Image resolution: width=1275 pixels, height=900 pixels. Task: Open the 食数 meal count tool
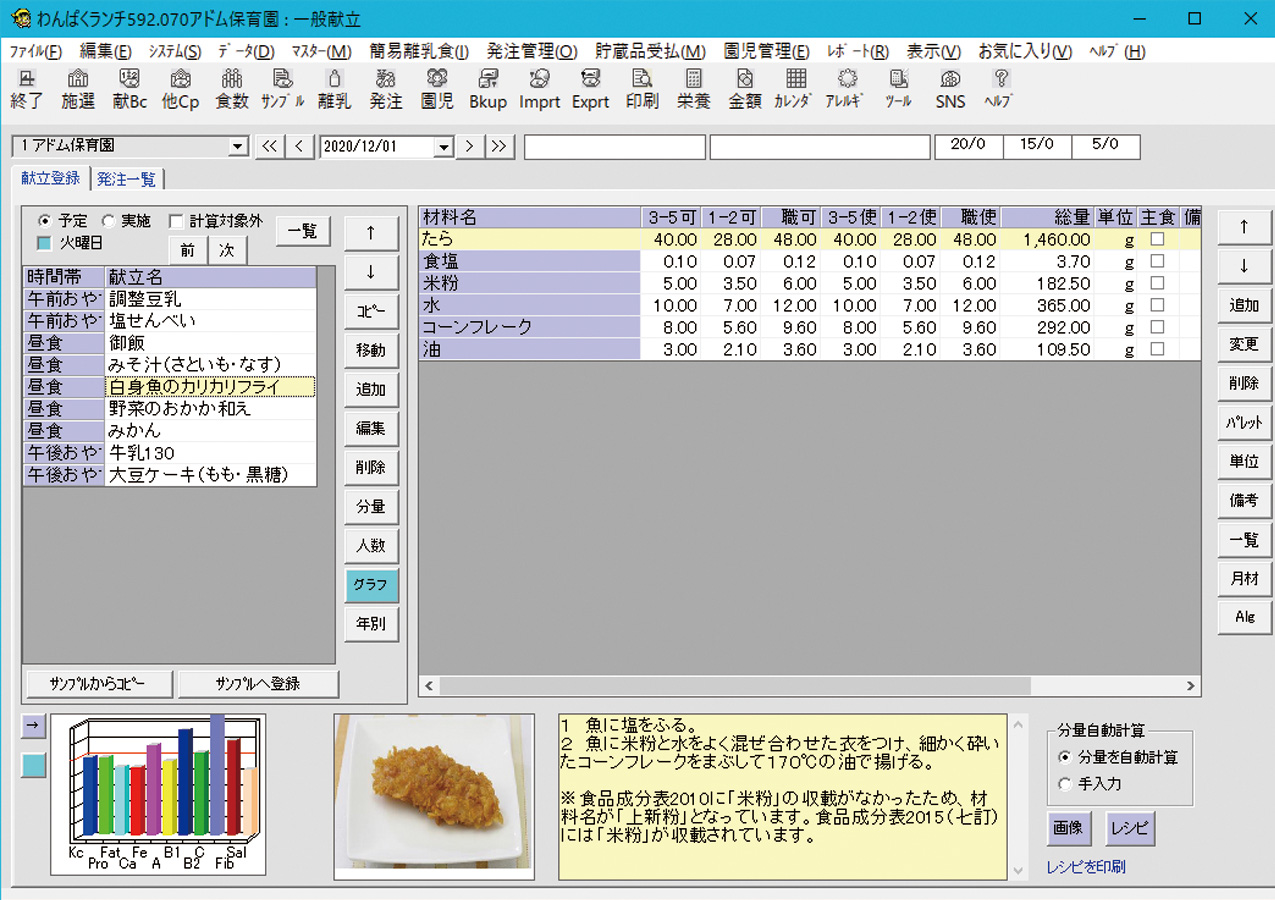pos(231,88)
